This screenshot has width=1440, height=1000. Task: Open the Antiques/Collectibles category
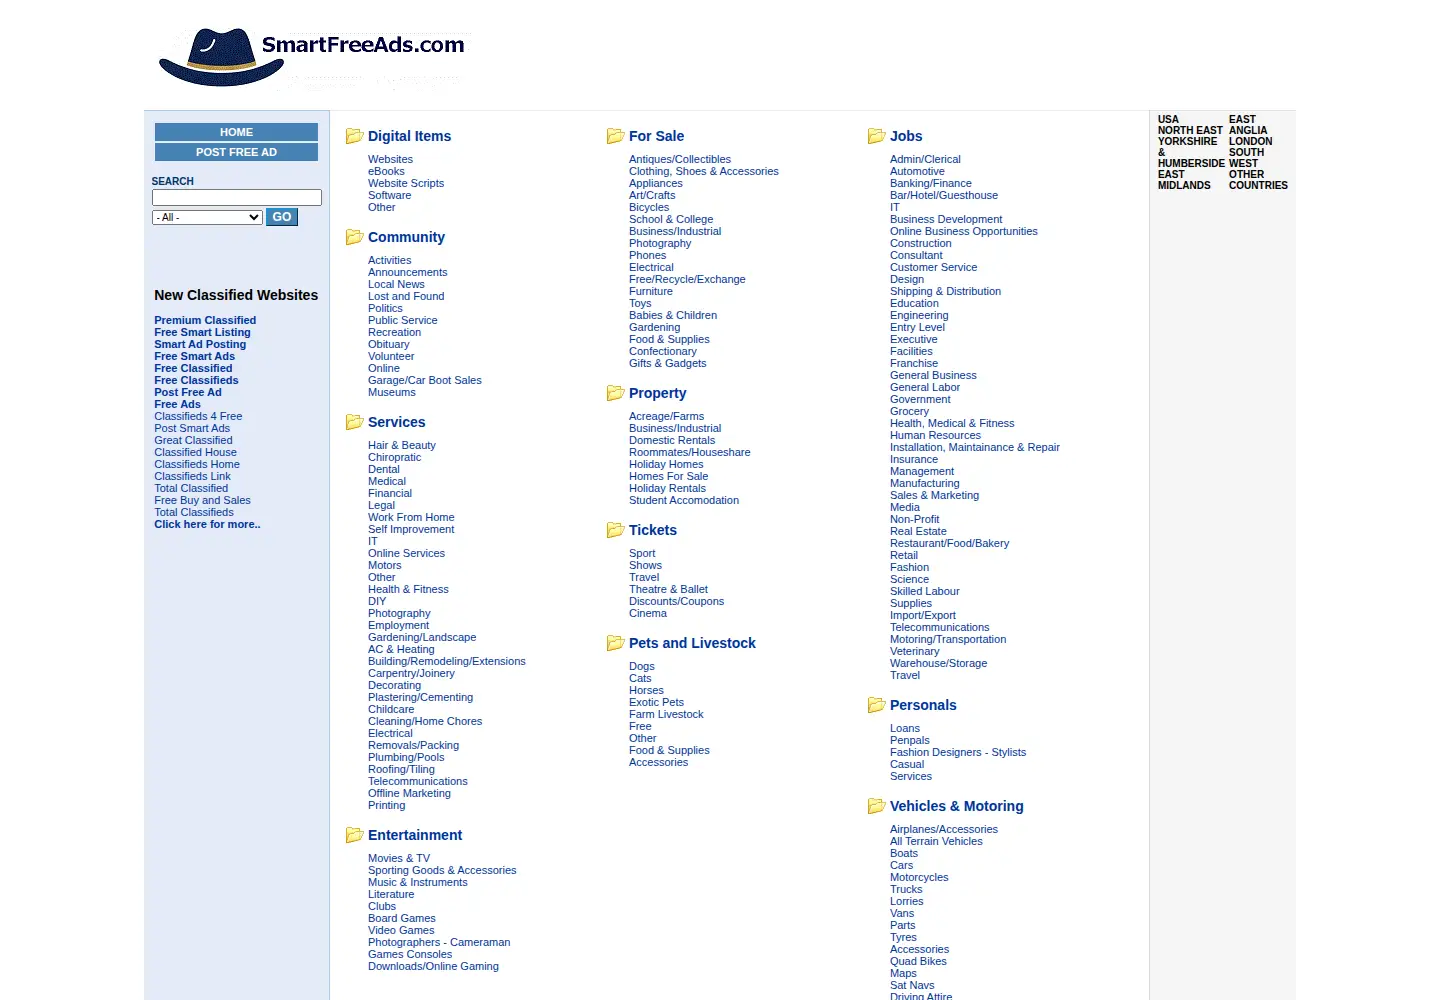(x=680, y=159)
